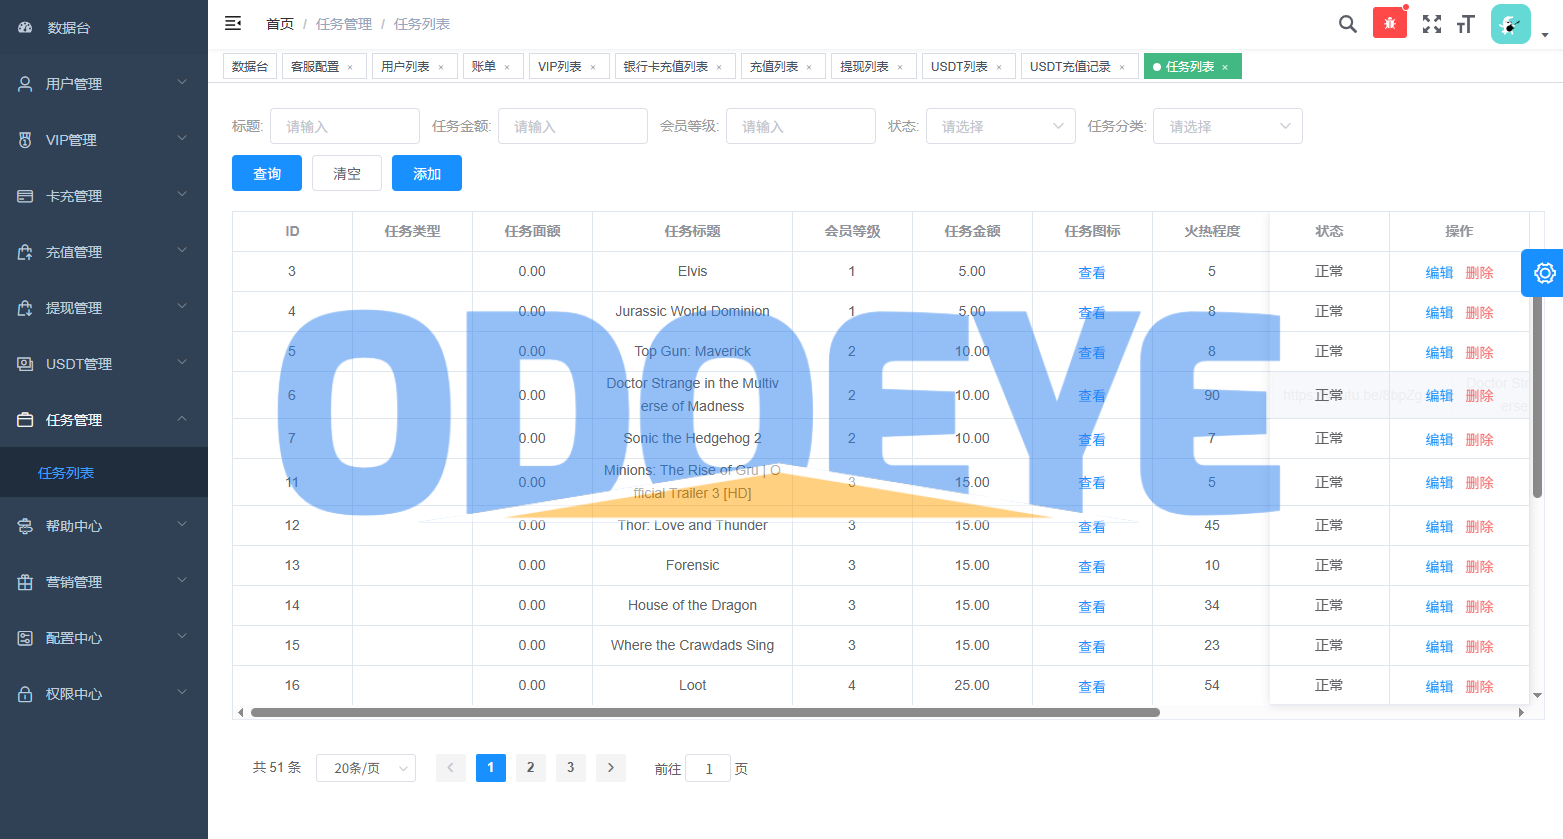
Task: Click the red bug error-log icon
Action: pyautogui.click(x=1389, y=23)
